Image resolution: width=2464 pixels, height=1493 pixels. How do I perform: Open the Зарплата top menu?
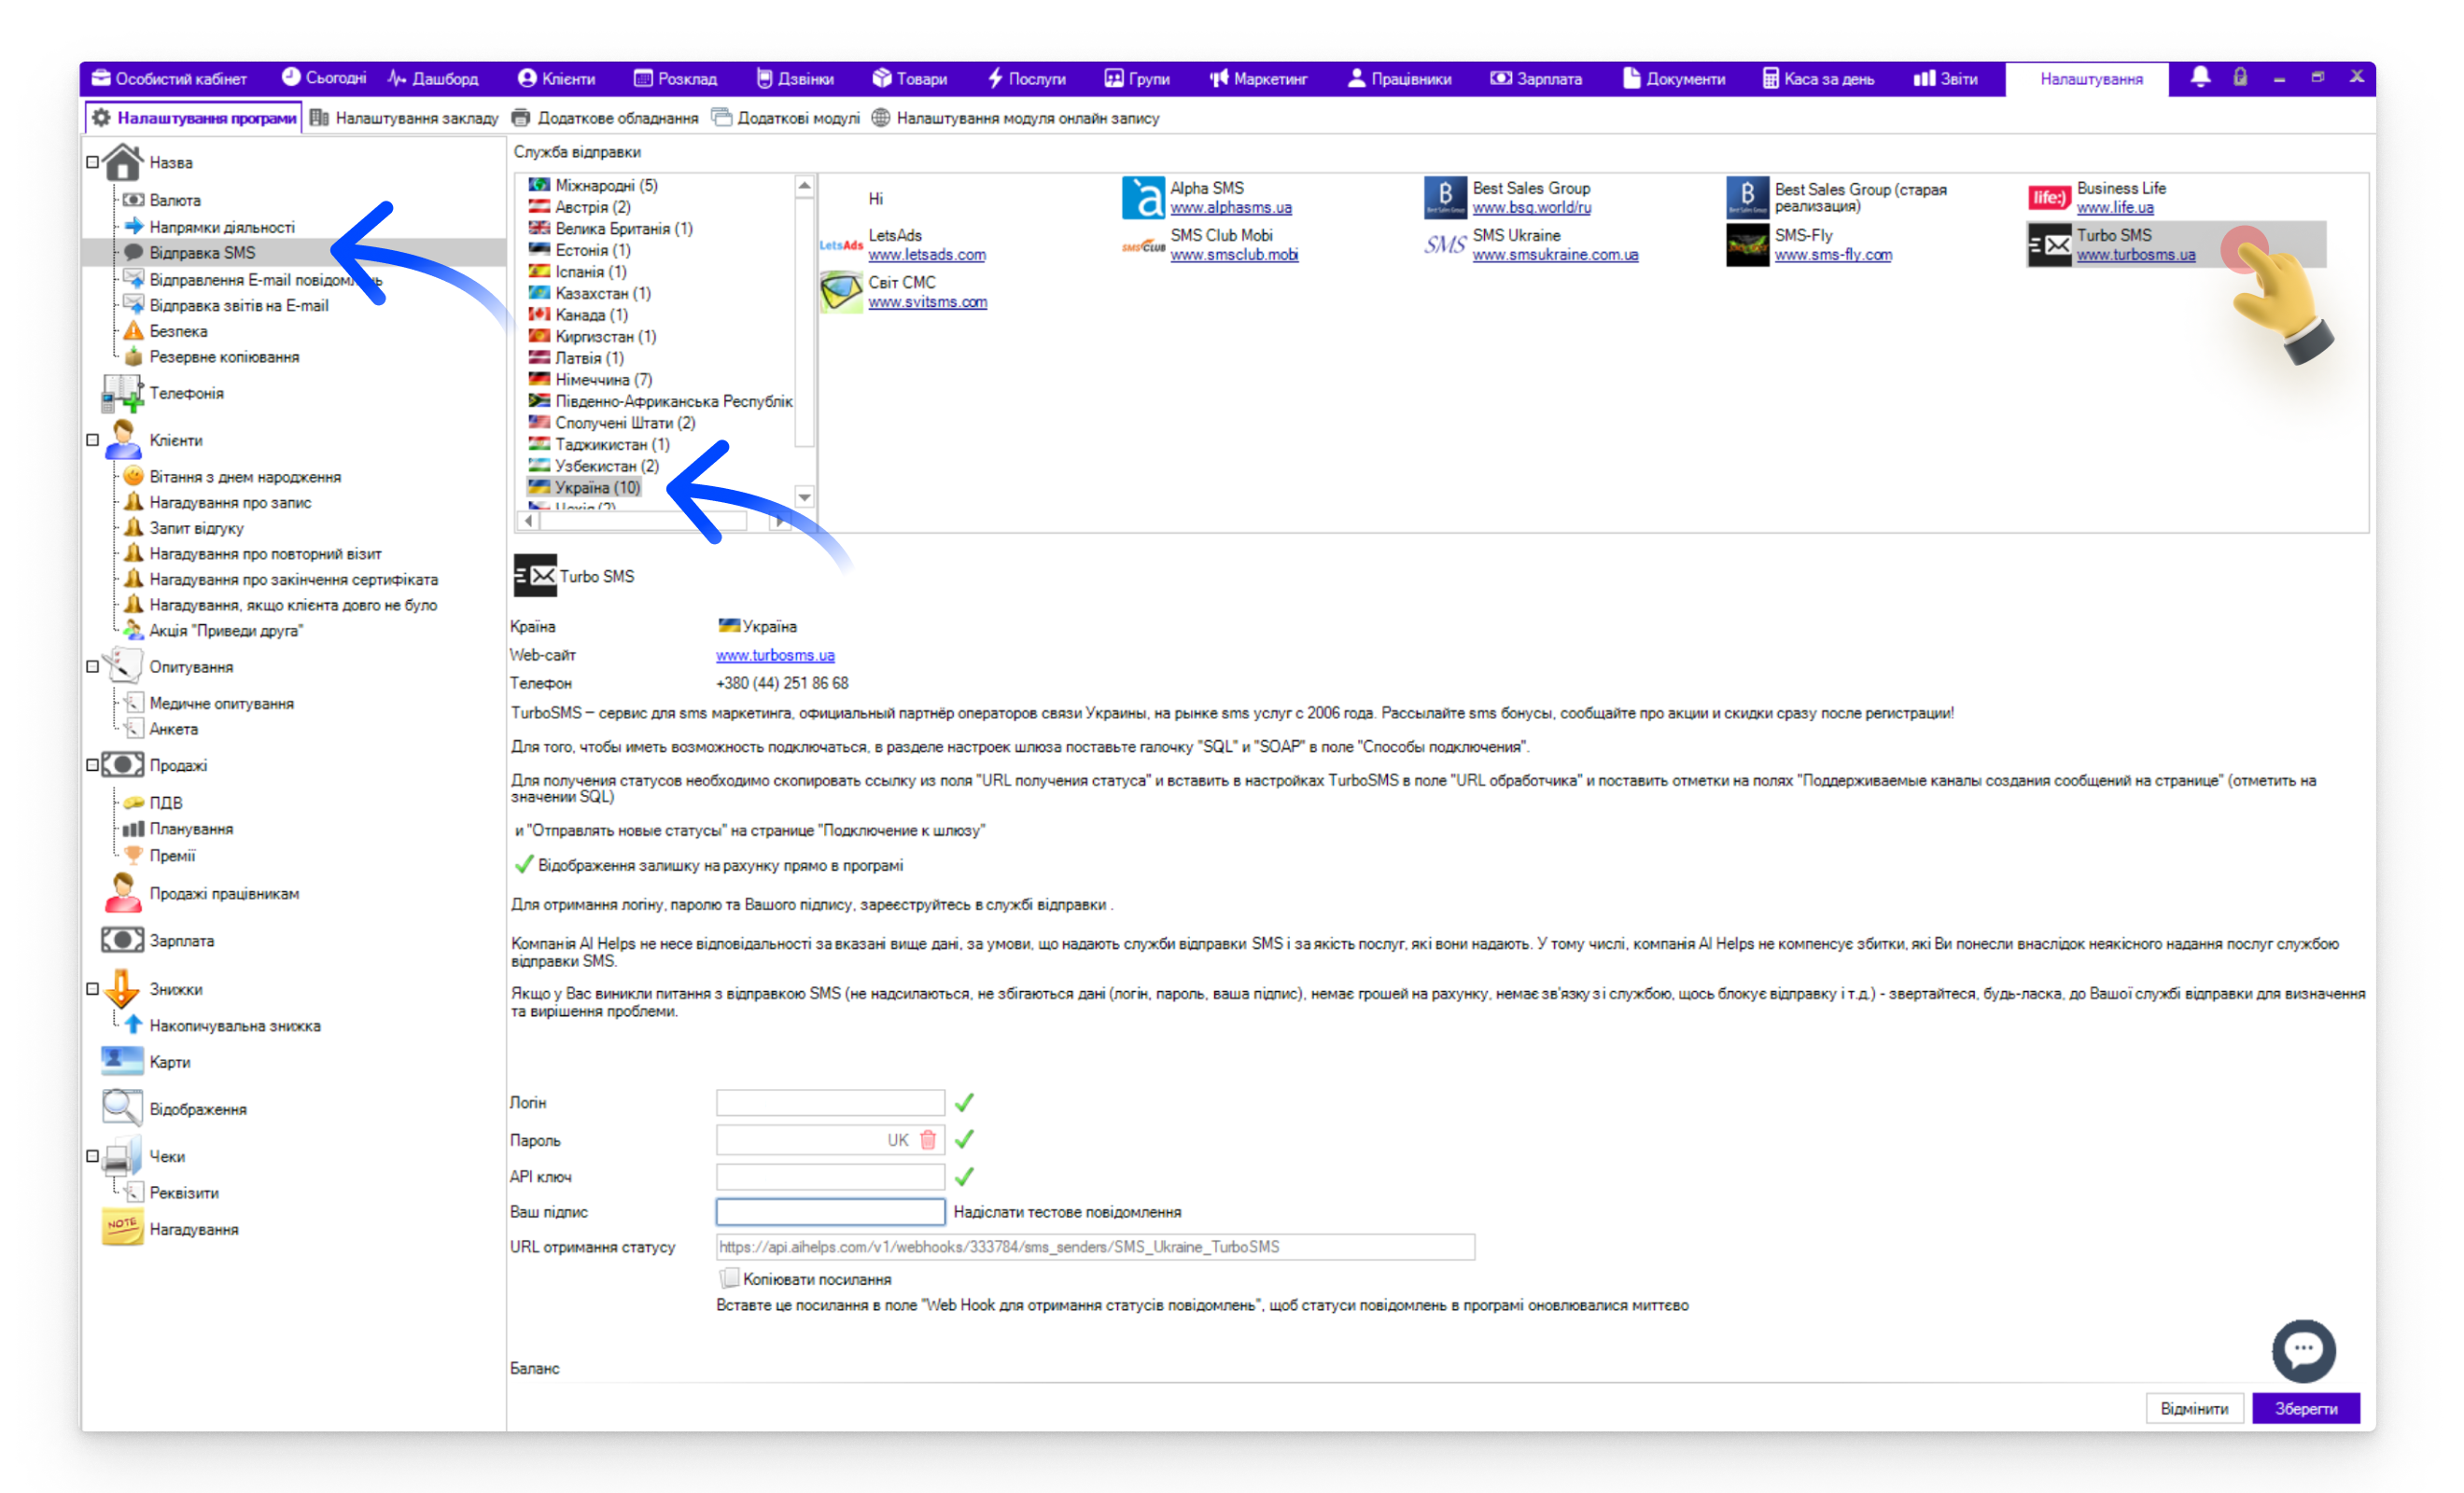click(x=1536, y=78)
